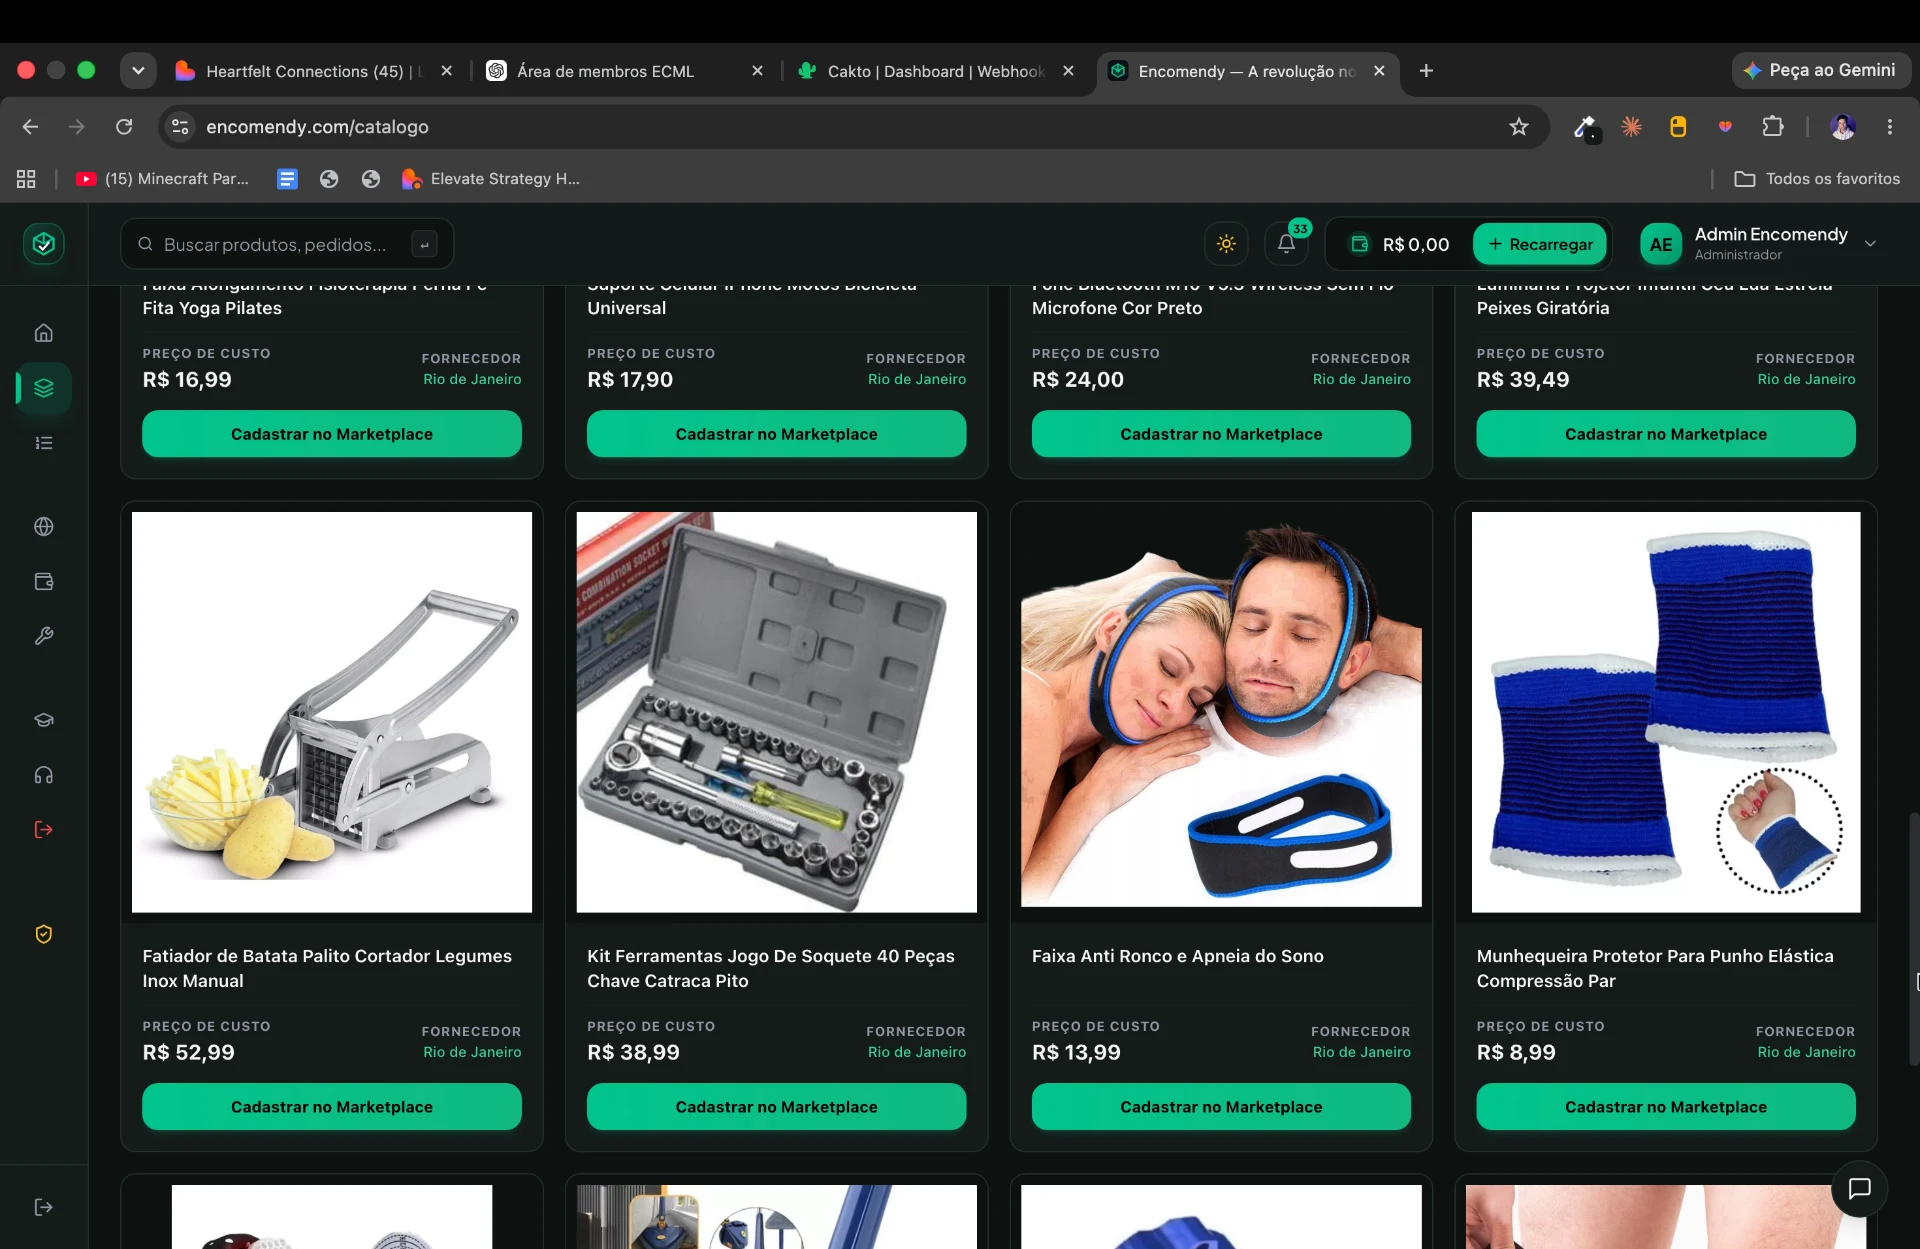Click the enter key icon in search

click(425, 245)
